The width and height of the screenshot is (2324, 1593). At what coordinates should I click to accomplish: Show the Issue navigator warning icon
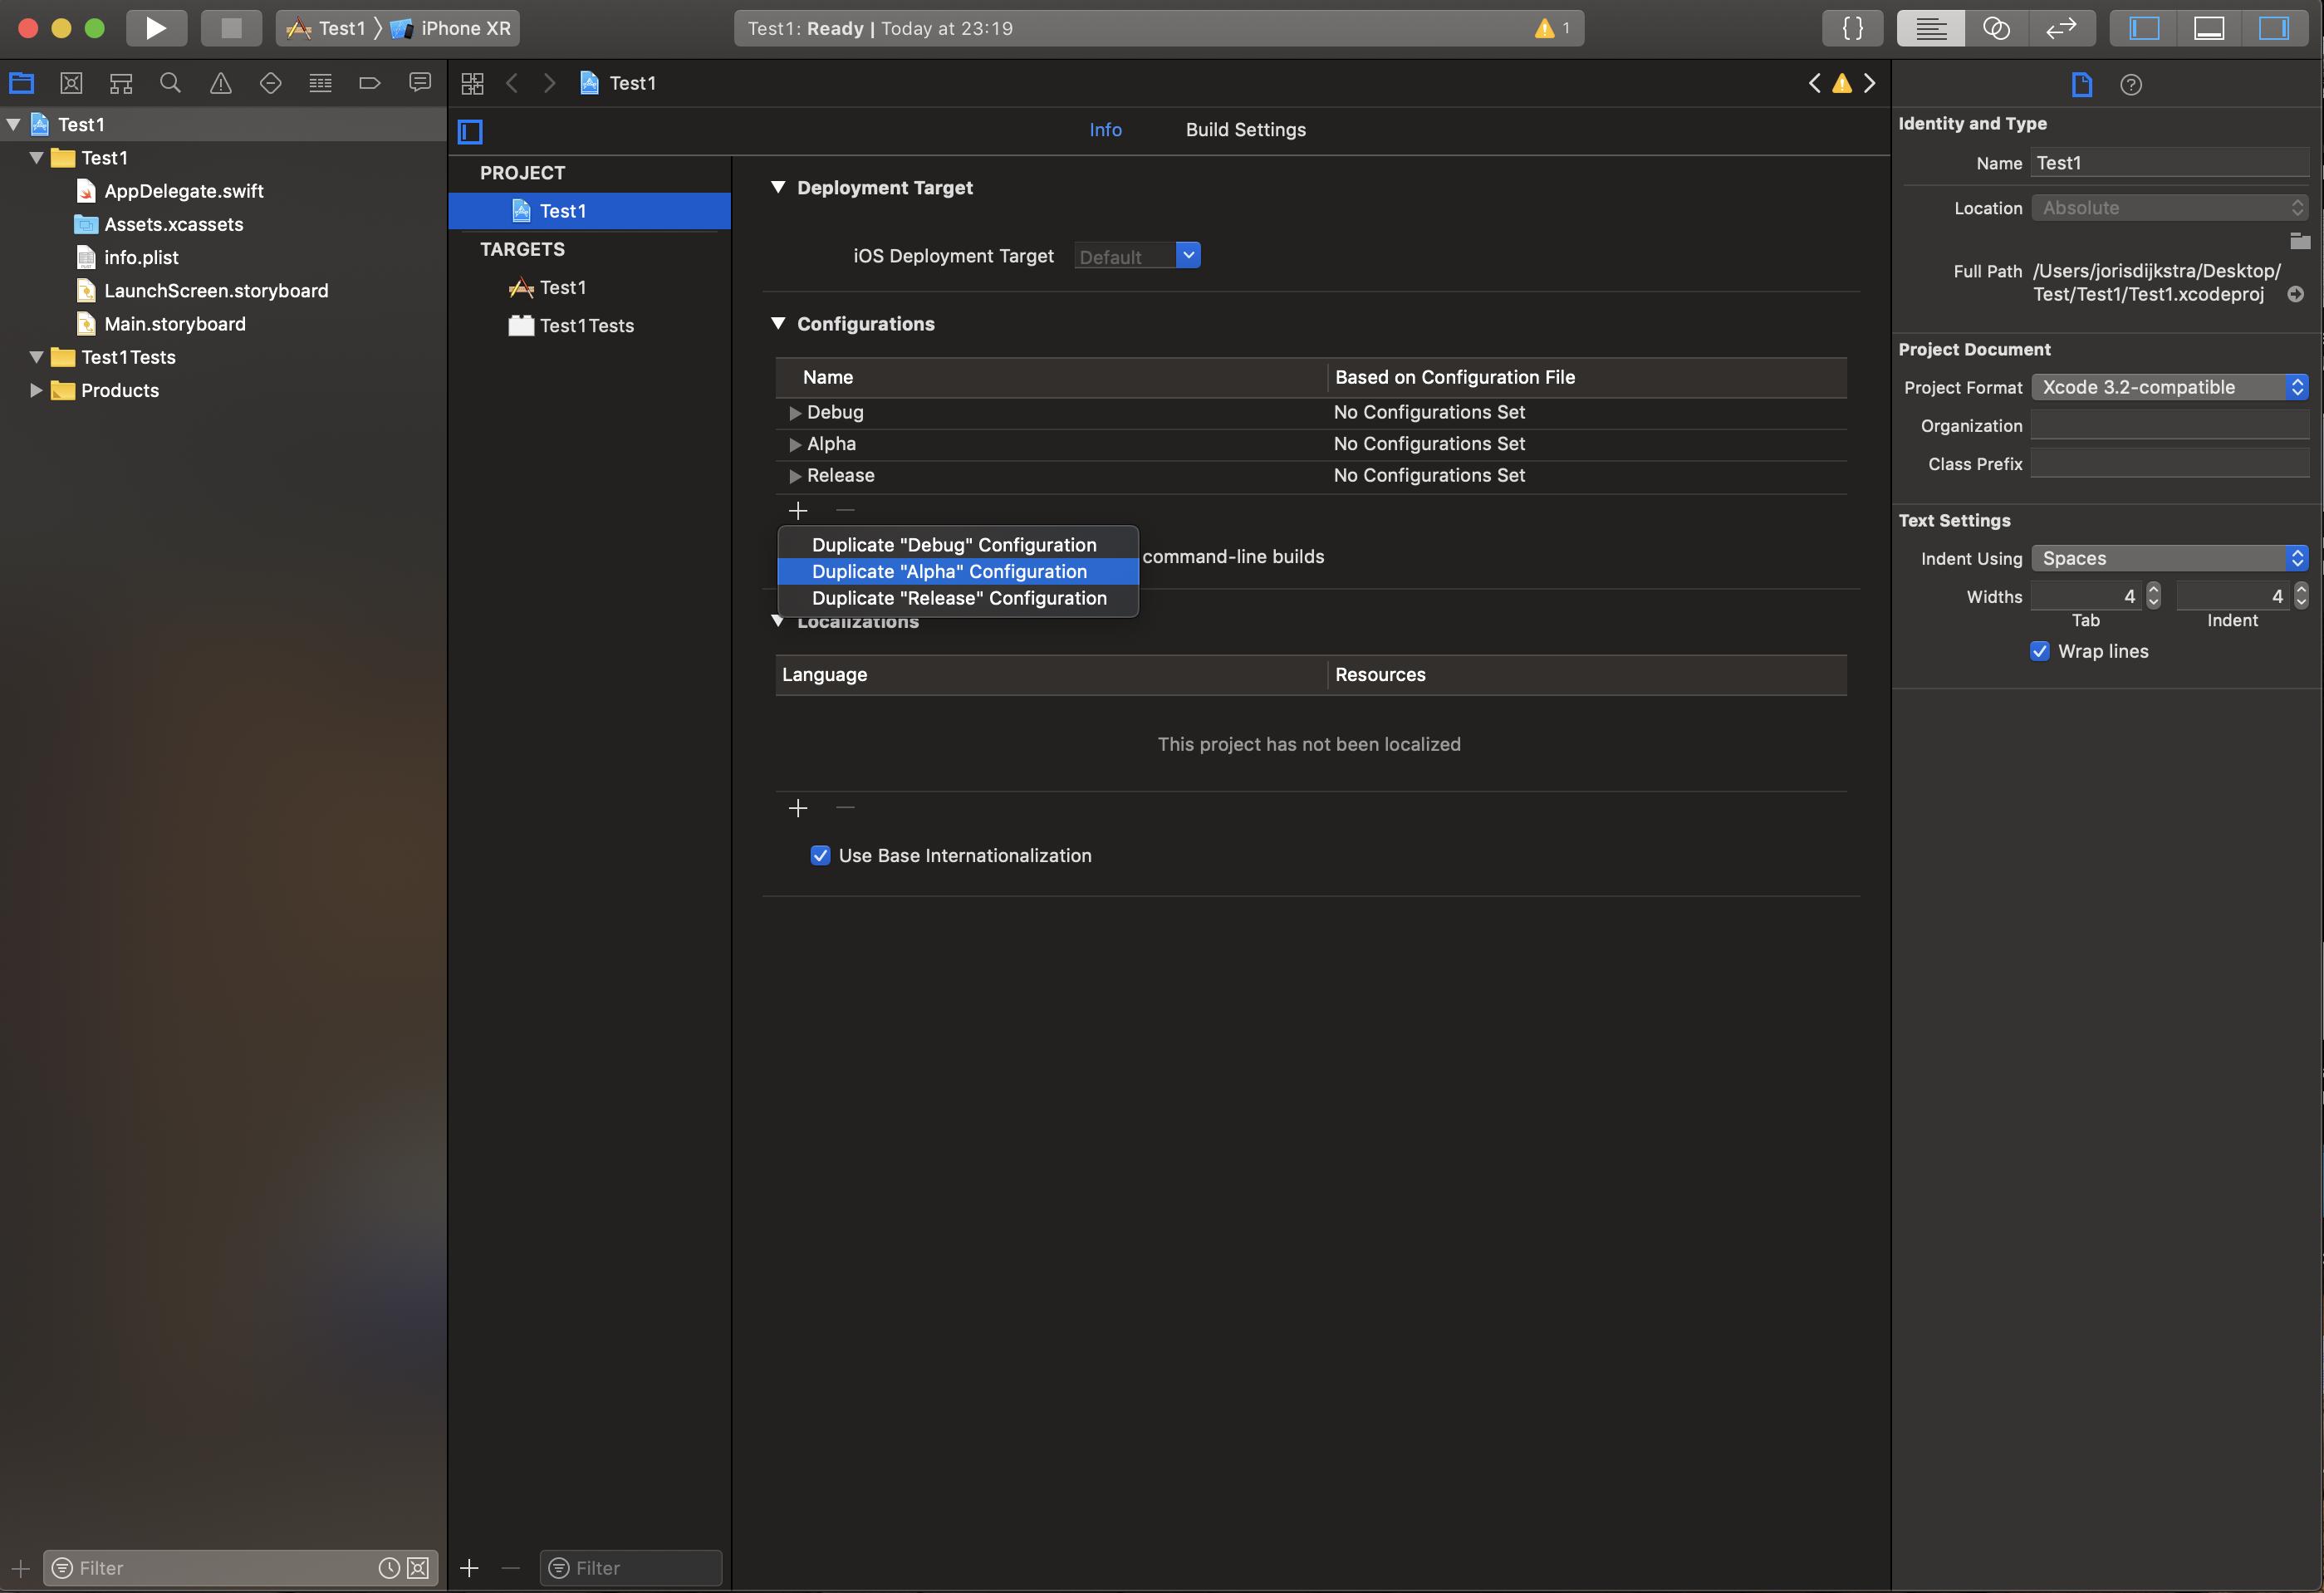[x=220, y=83]
